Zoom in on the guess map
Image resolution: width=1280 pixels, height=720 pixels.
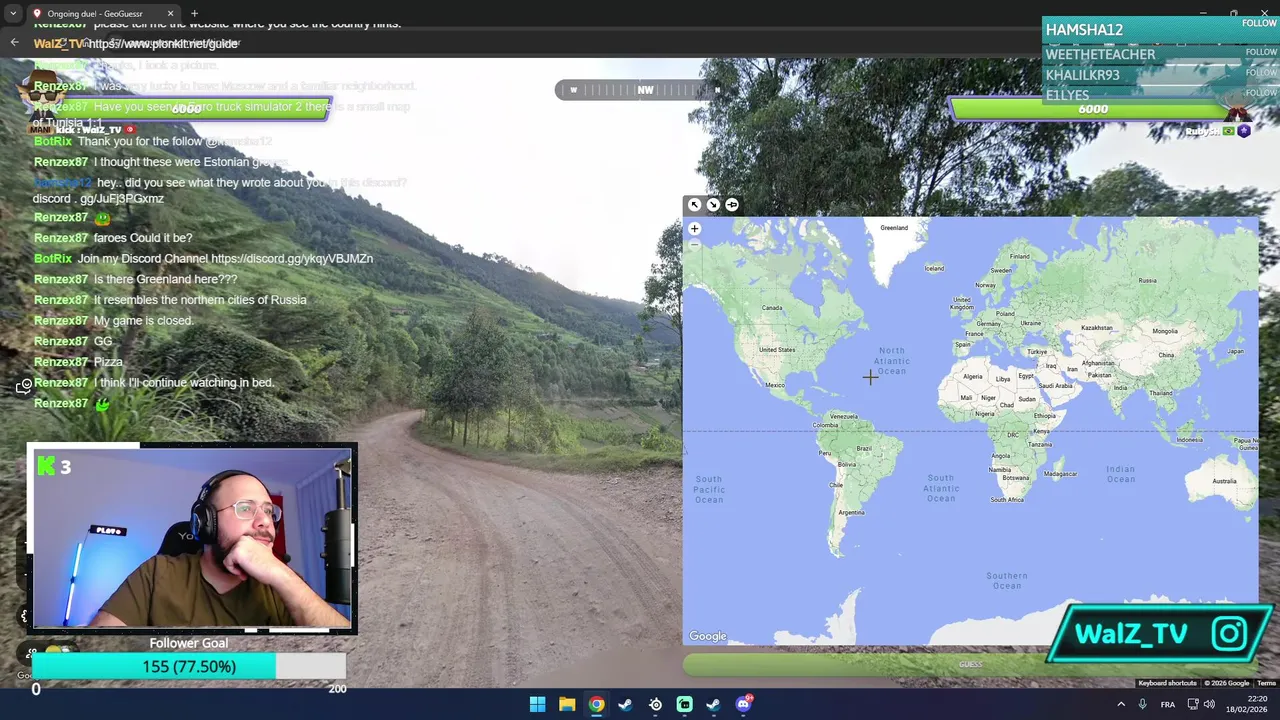(x=694, y=228)
